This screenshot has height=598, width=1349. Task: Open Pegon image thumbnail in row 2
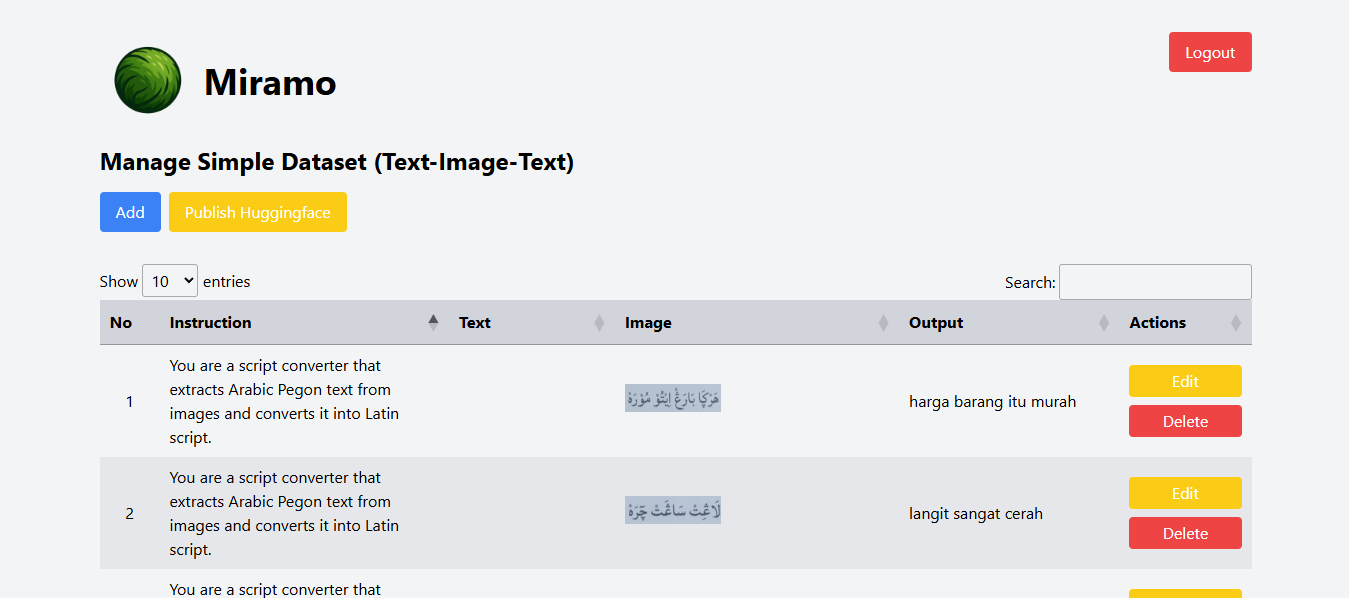pos(673,512)
